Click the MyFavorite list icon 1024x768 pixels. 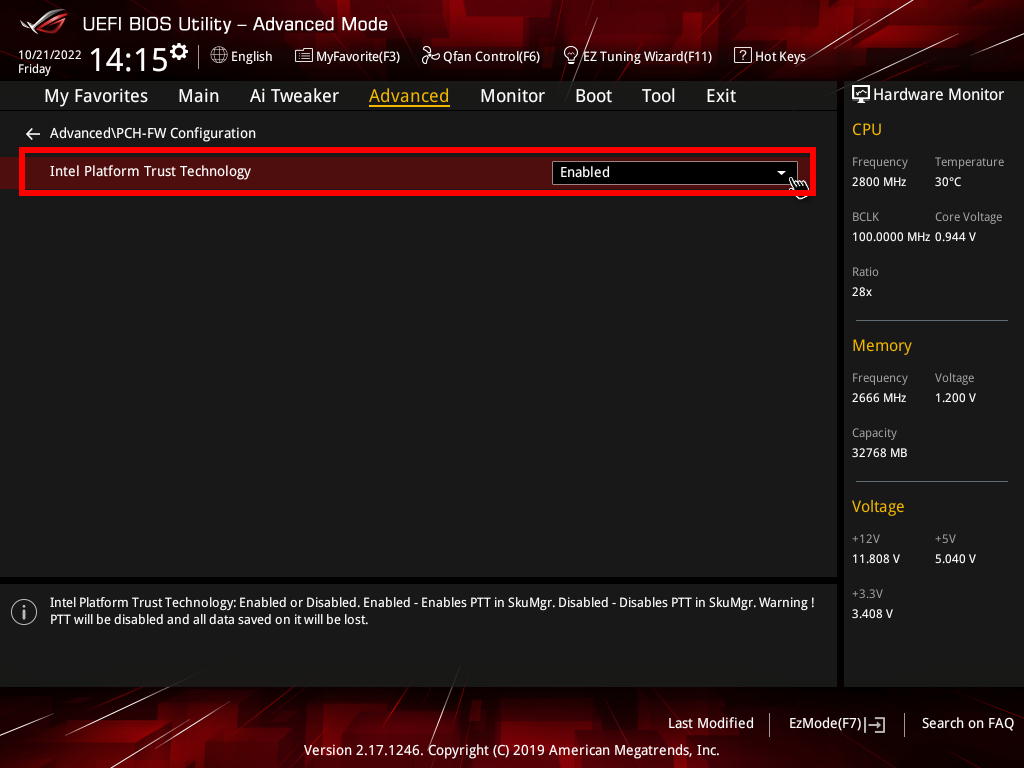(304, 56)
